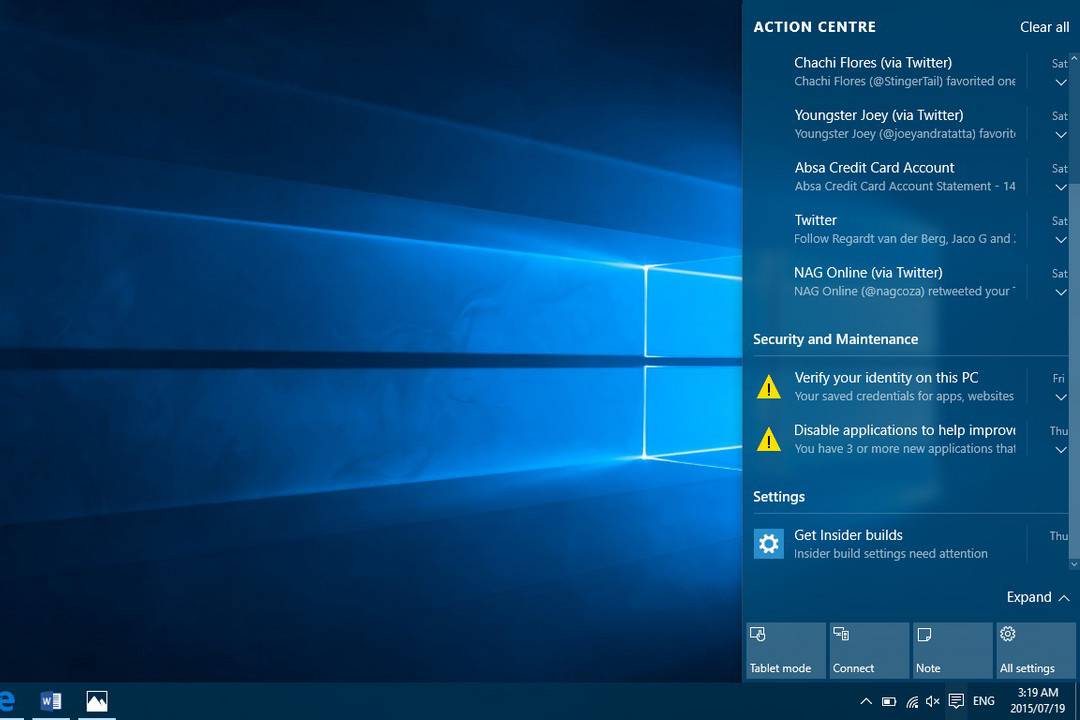Click the warning icon for Verify your identity
This screenshot has width=1080, height=720.
point(768,387)
